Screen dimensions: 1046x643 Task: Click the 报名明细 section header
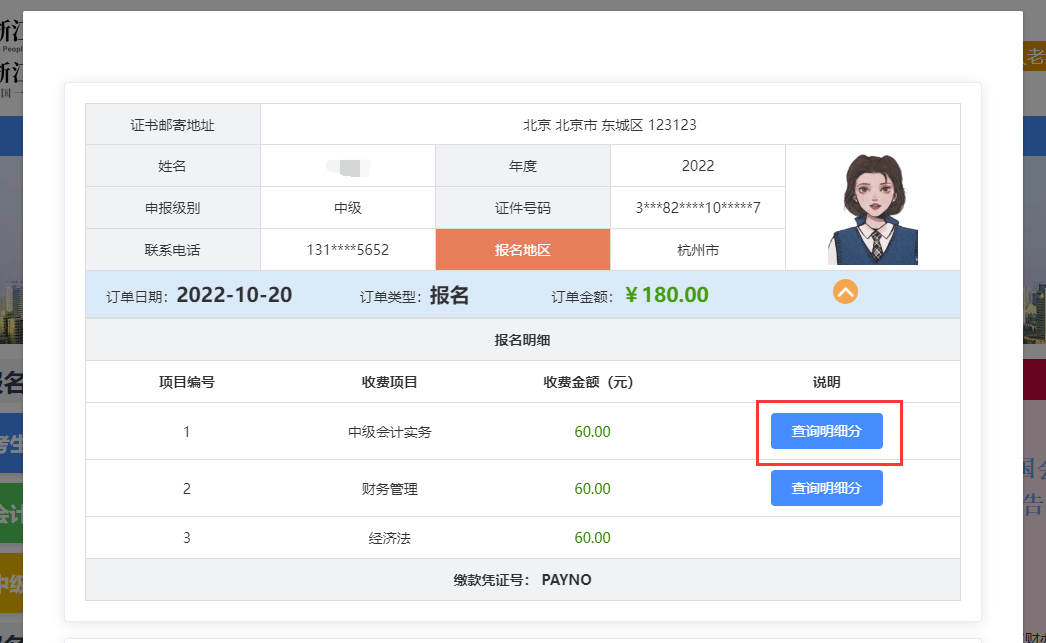coord(522,340)
